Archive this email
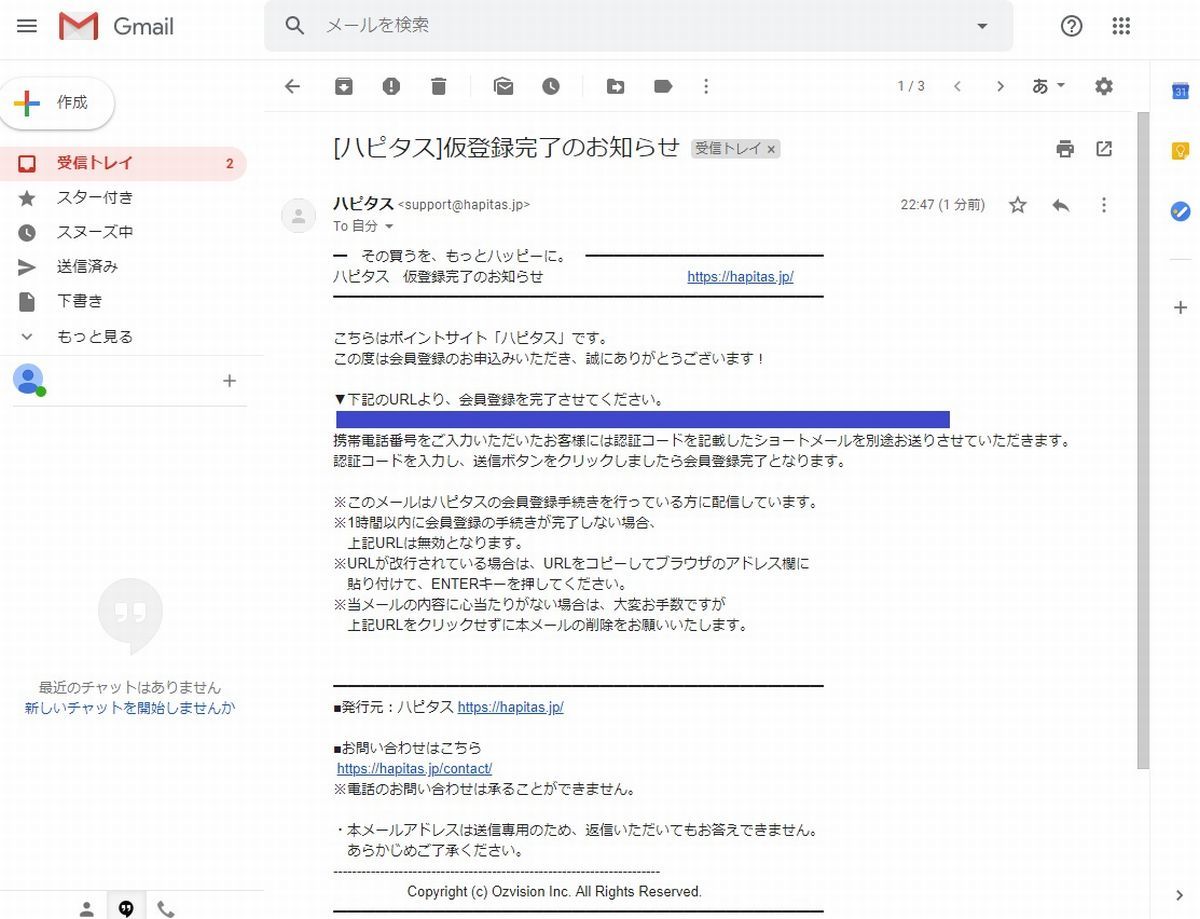This screenshot has height=919, width=1200. (343, 87)
